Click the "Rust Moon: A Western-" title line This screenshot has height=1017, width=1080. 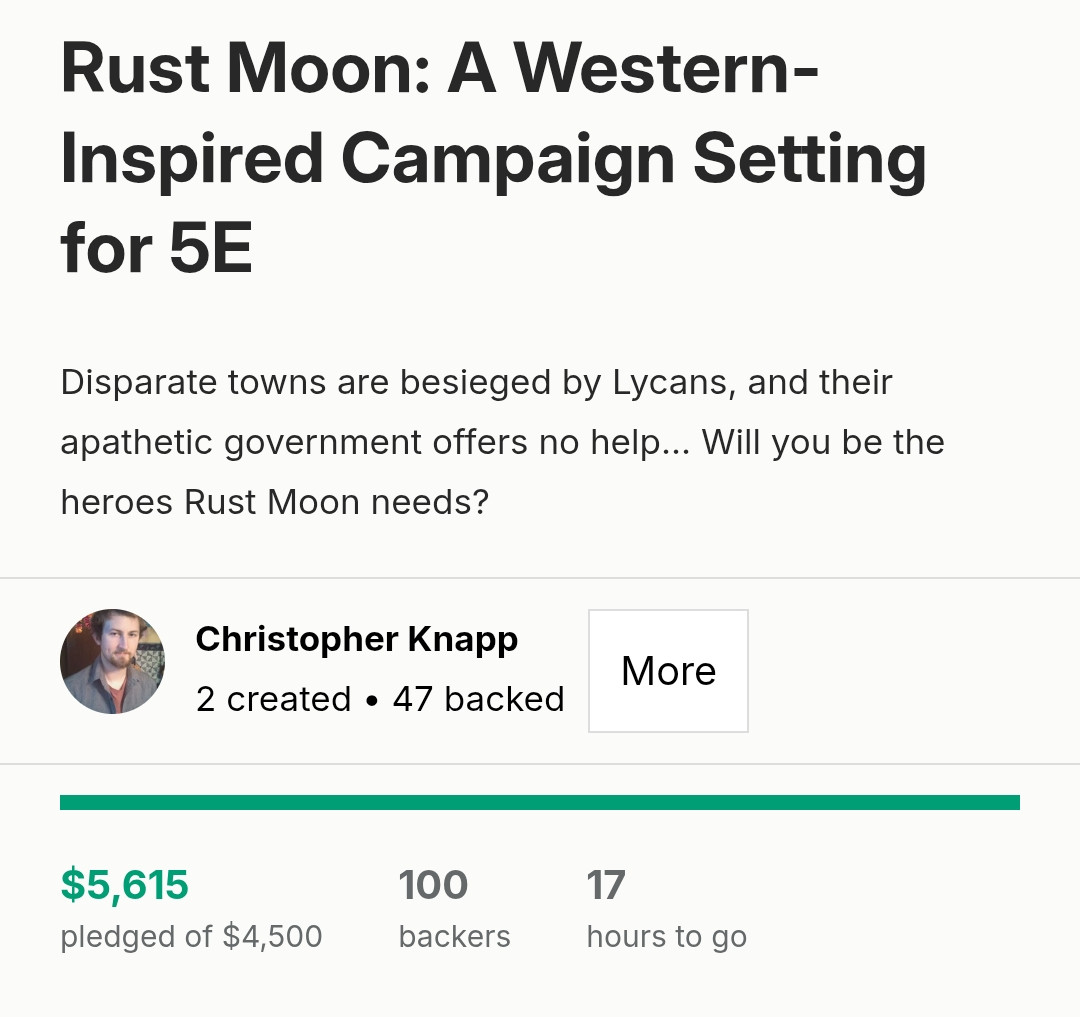[439, 69]
